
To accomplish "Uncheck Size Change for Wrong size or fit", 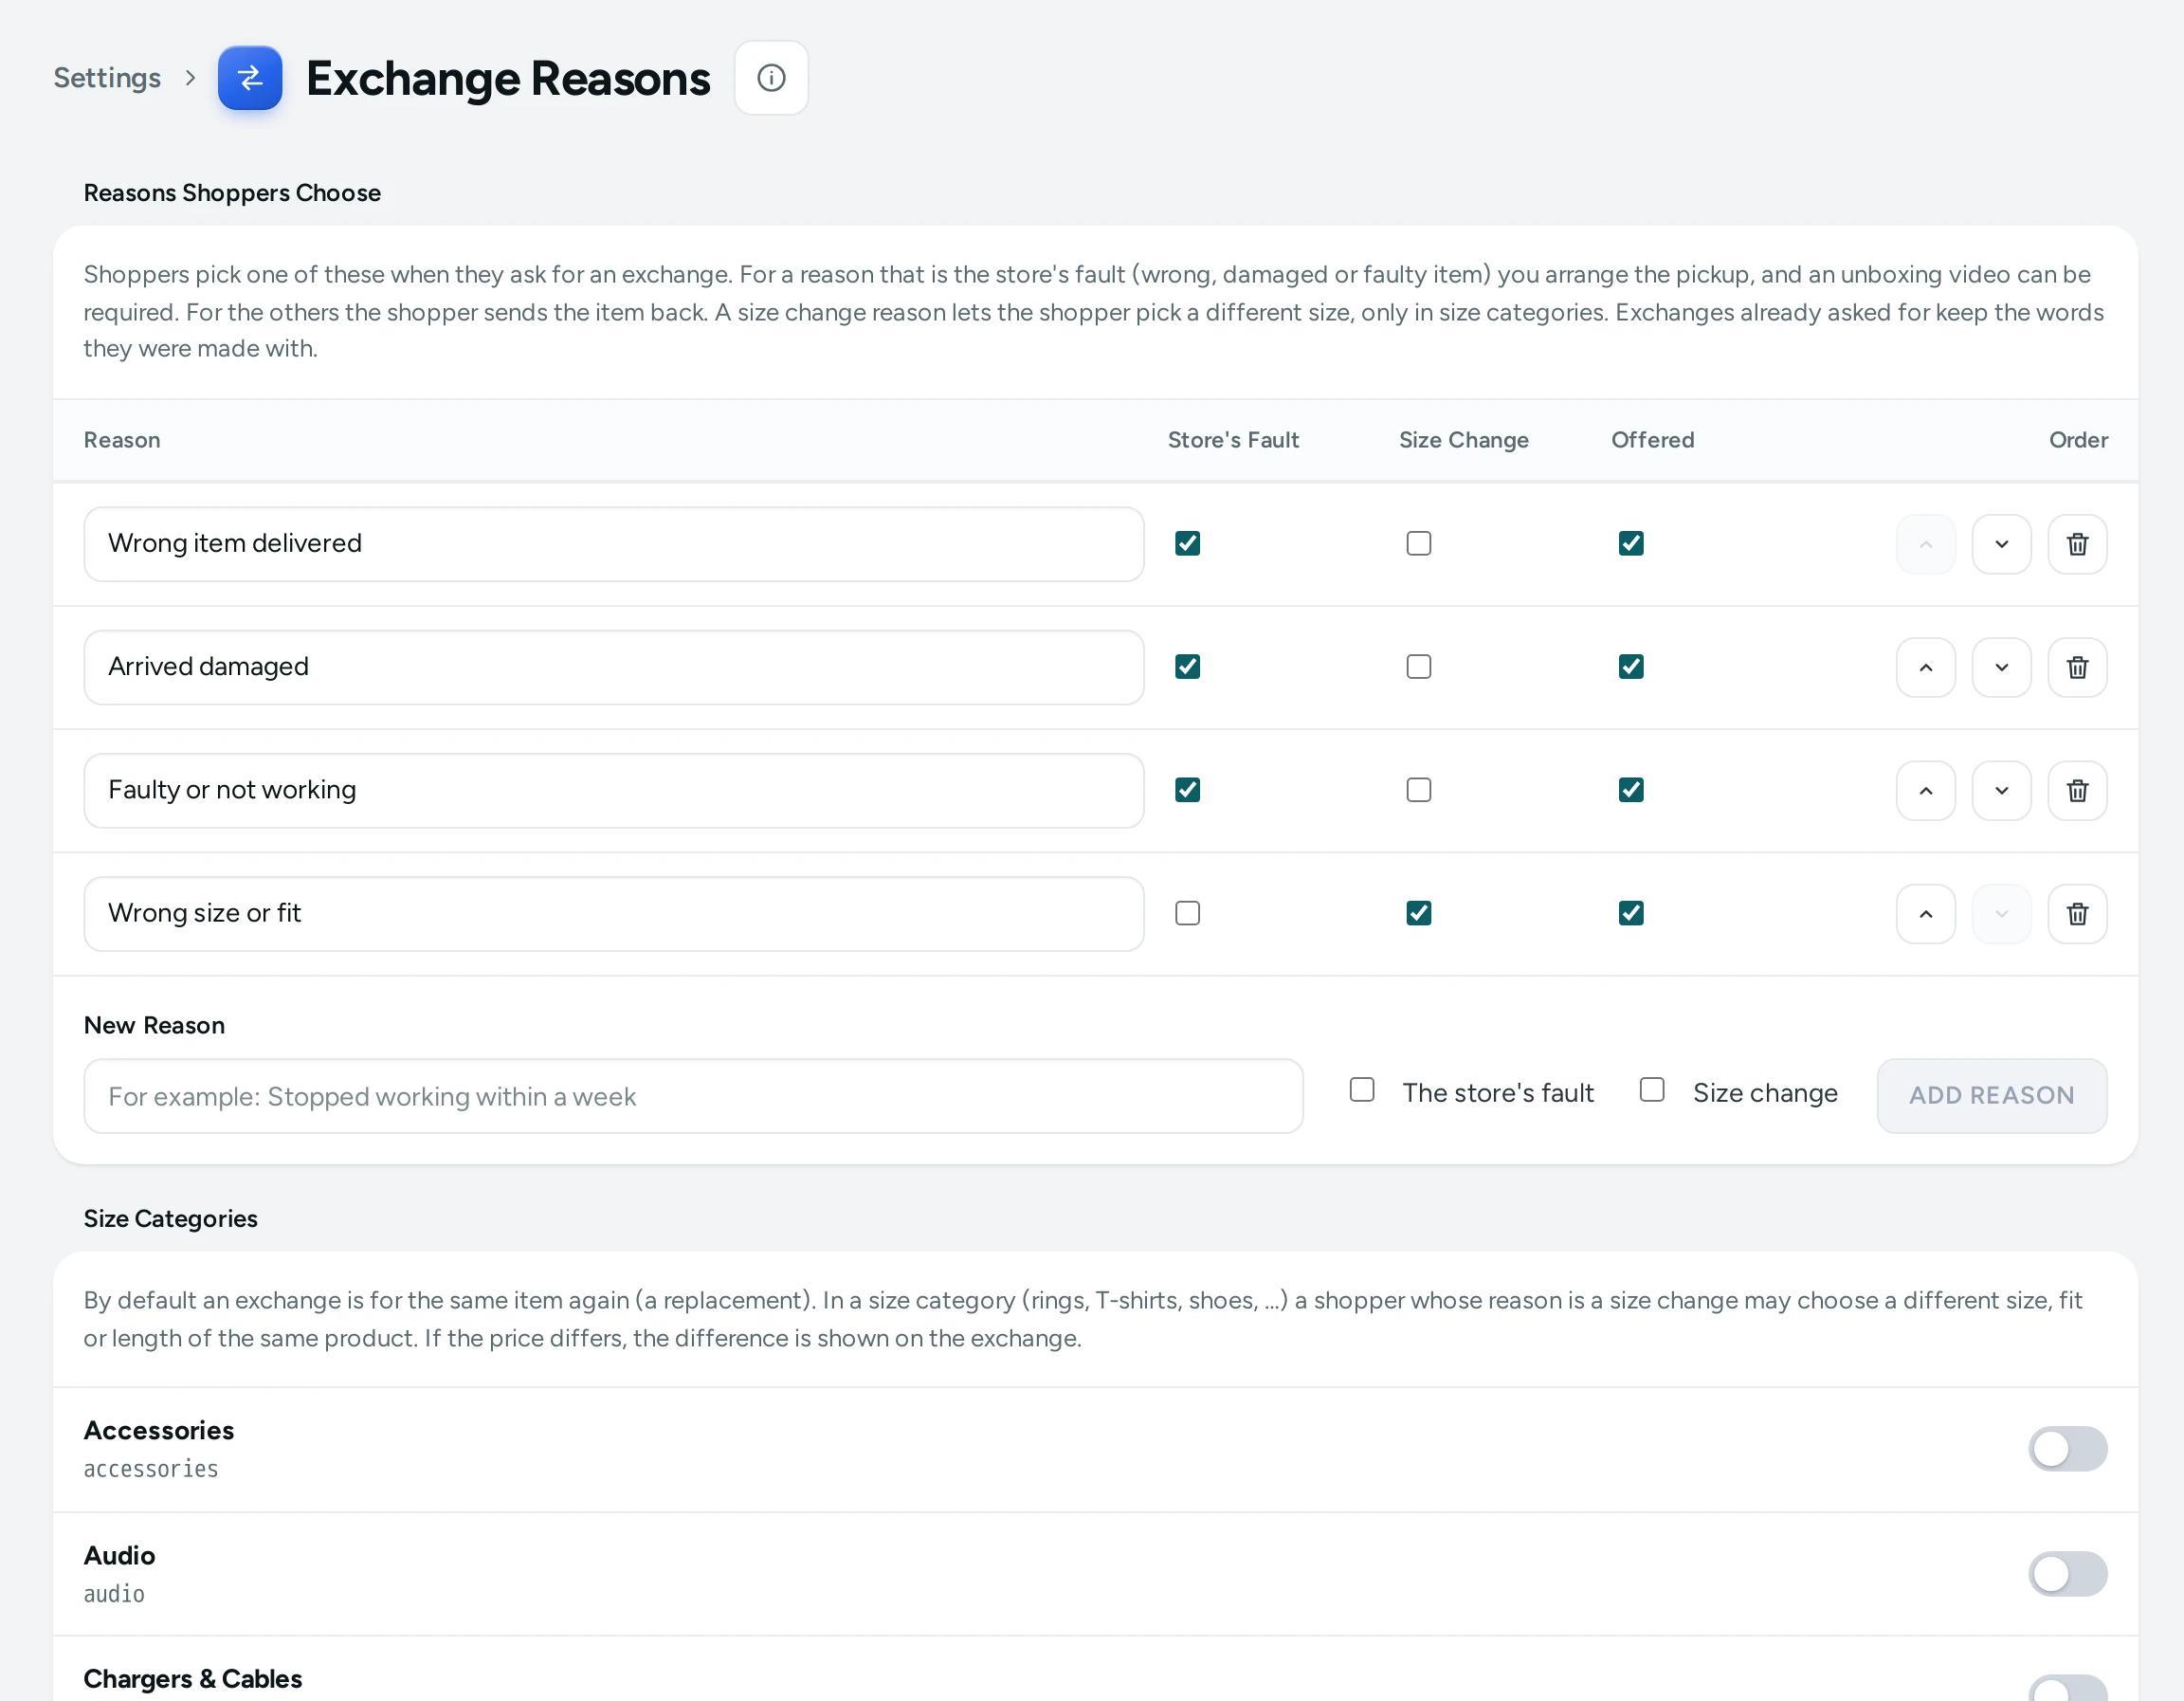I will (1418, 913).
